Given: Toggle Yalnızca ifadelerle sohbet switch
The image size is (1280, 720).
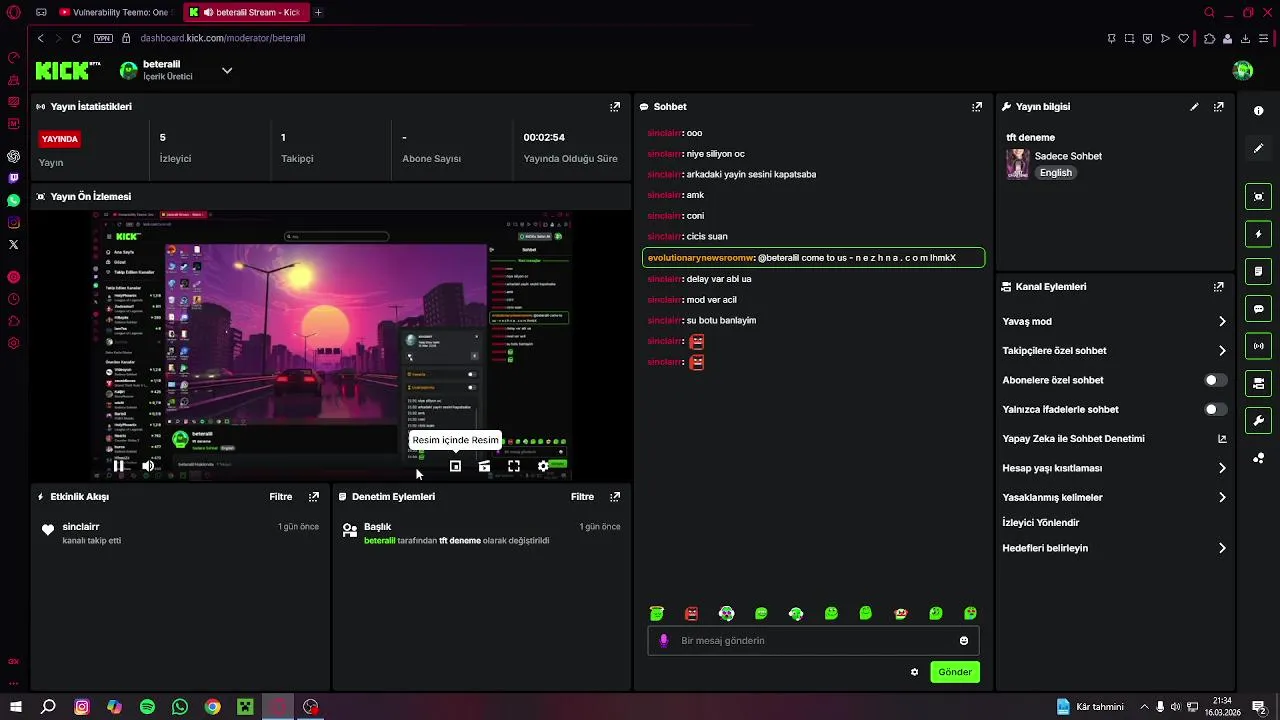Looking at the screenshot, I should pyautogui.click(x=1215, y=409).
